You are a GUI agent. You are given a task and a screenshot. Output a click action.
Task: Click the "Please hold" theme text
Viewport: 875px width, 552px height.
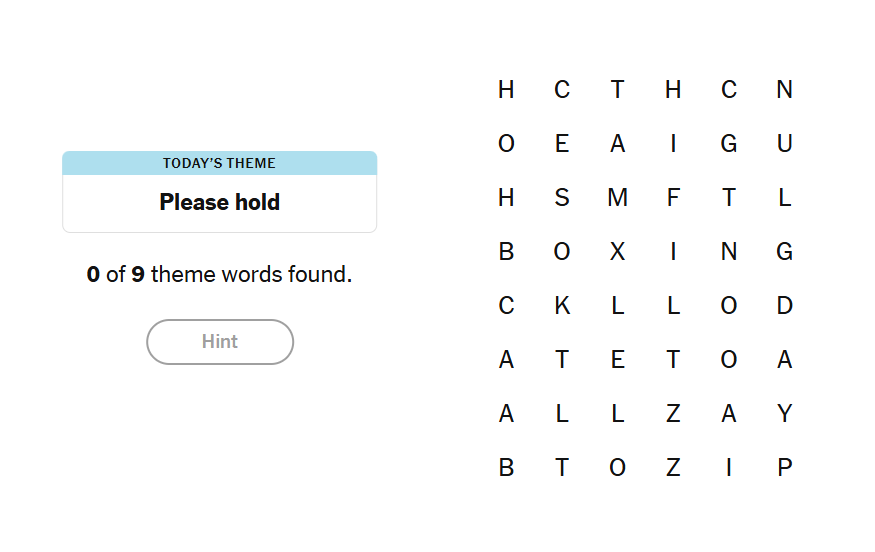pos(219,202)
